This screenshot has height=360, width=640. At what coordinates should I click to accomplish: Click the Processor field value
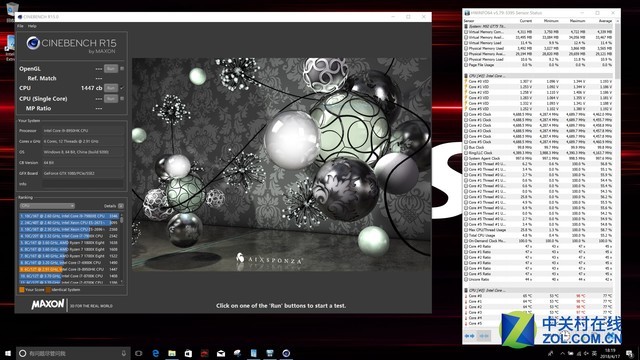click(83, 131)
